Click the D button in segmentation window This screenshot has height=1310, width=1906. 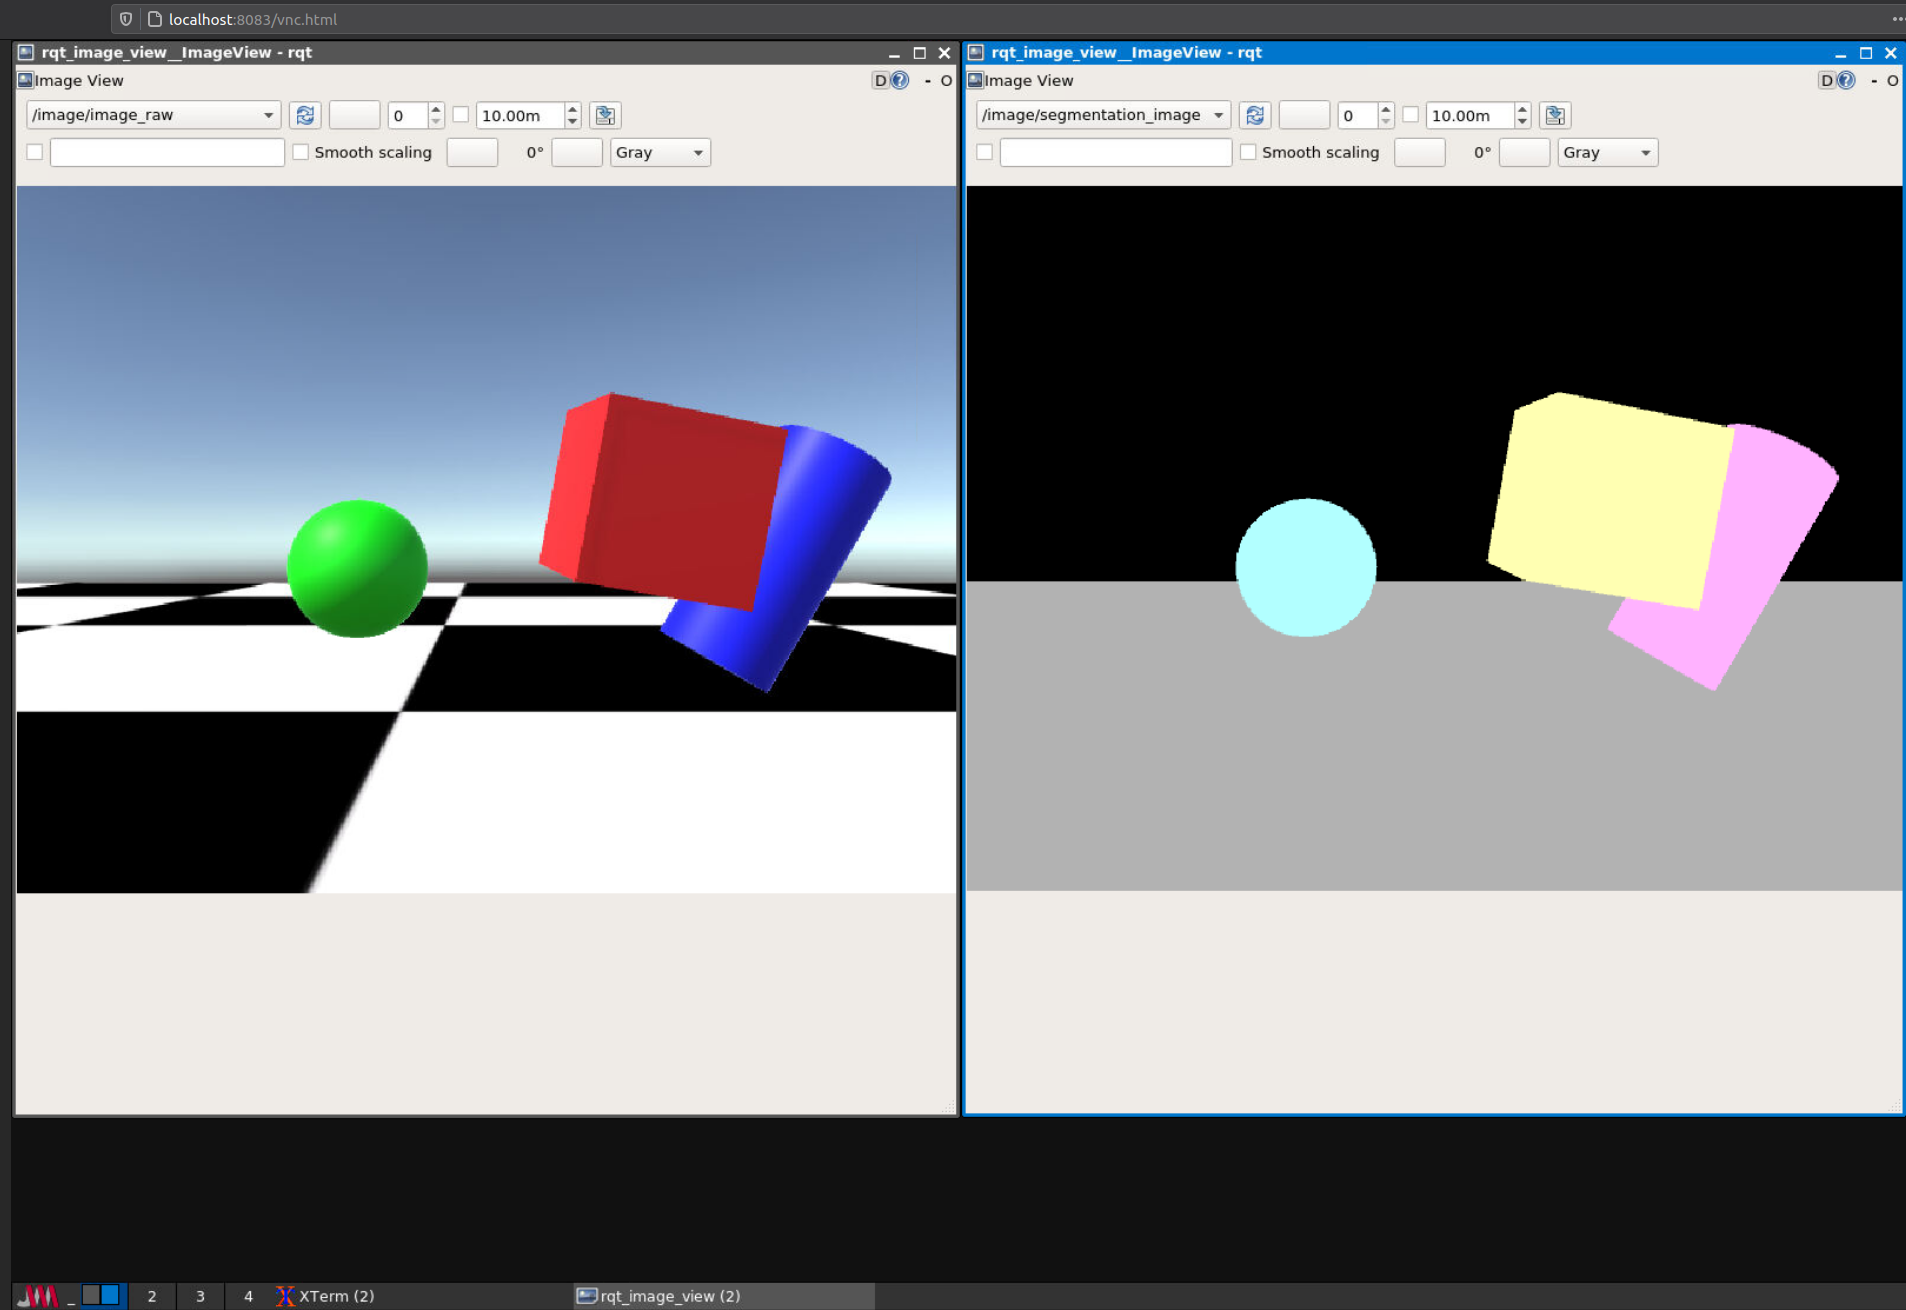coord(1826,81)
